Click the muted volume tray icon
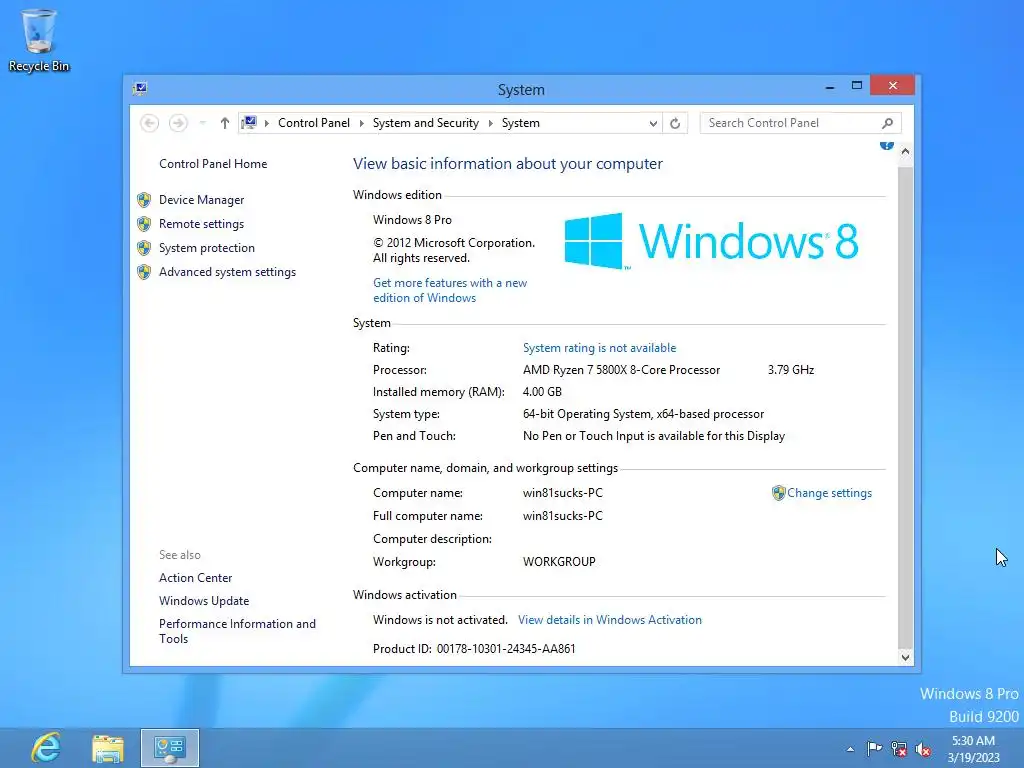Image resolution: width=1024 pixels, height=768 pixels. point(923,749)
